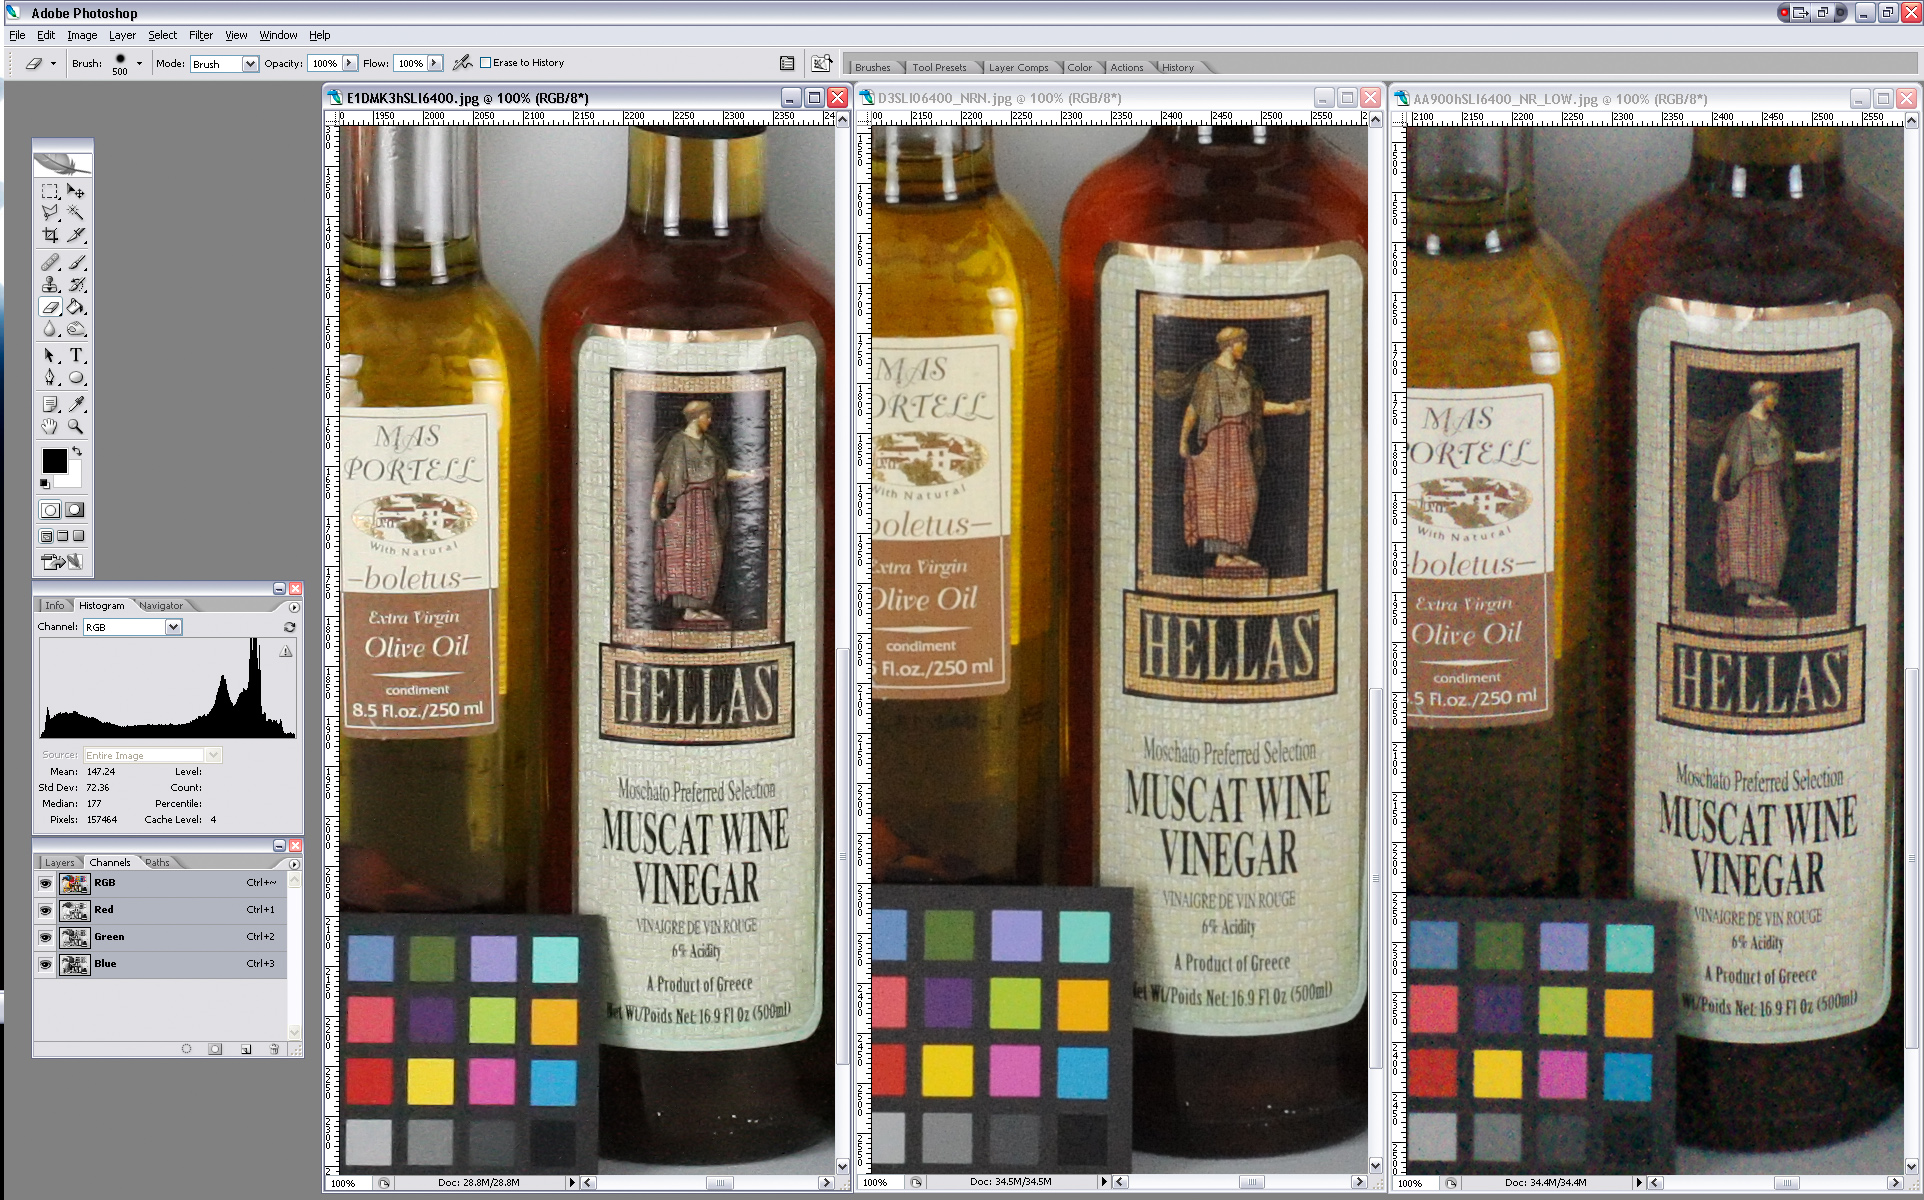This screenshot has width=1924, height=1200.
Task: Reset default foreground and background colors
Action: click(44, 484)
